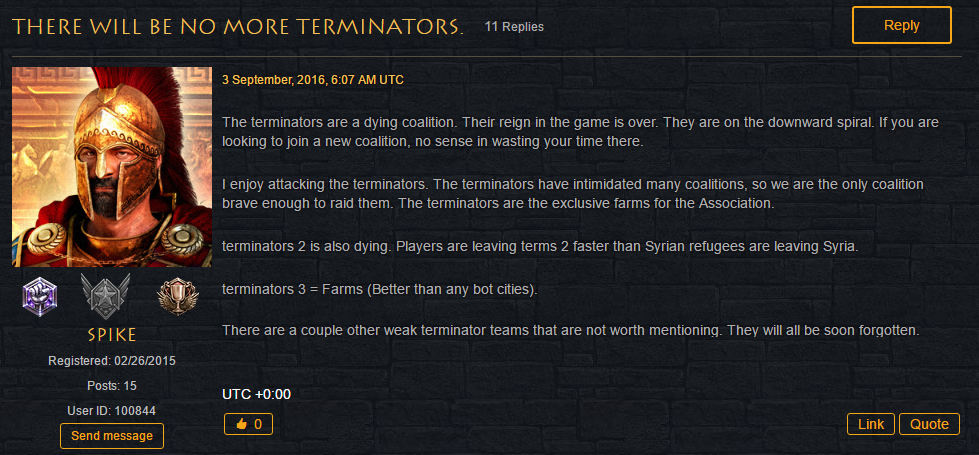Image resolution: width=979 pixels, height=455 pixels.
Task: Like the post with thumbs-up icon
Action: (248, 425)
